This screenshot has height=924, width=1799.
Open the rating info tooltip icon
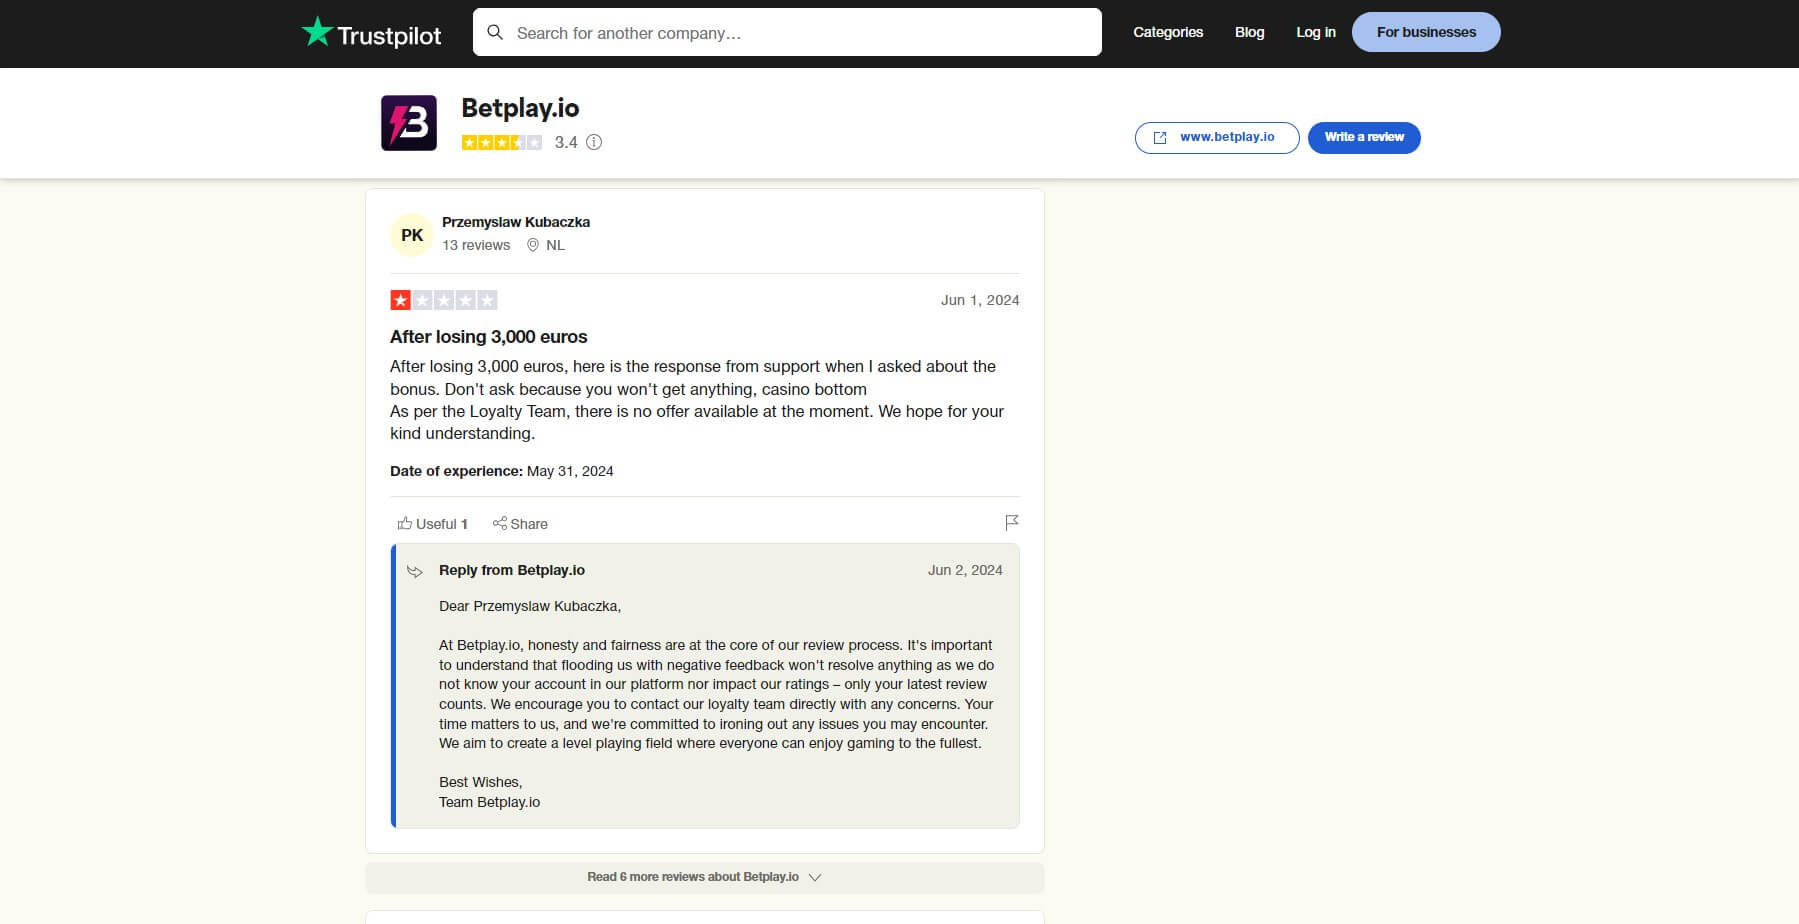point(595,143)
